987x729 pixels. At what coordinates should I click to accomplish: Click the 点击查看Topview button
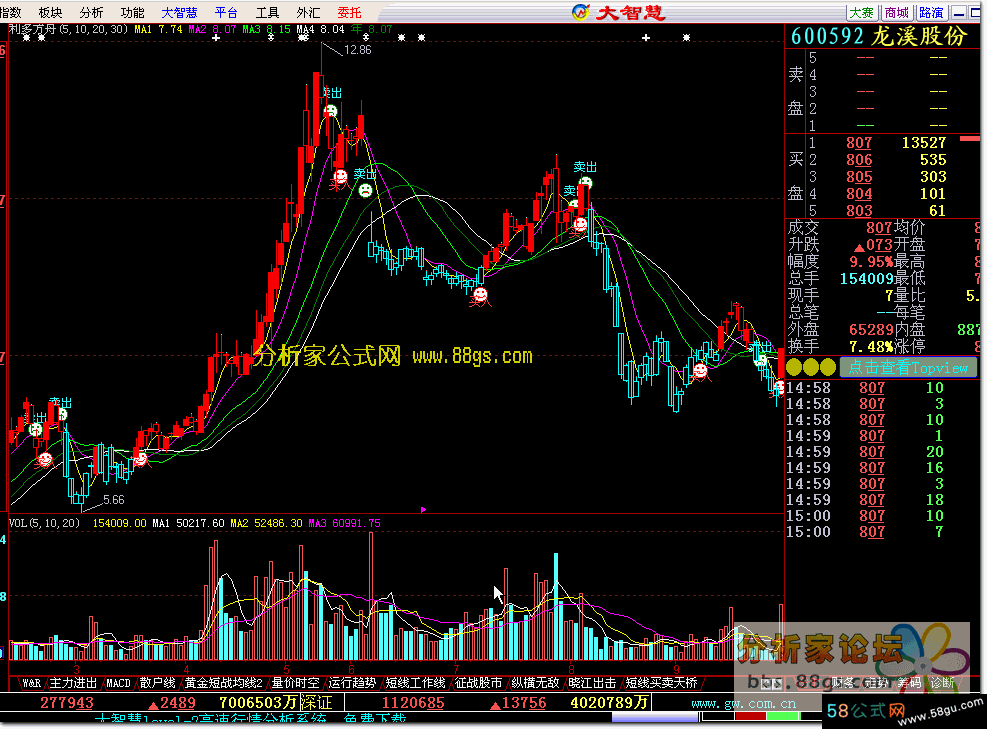click(x=908, y=367)
